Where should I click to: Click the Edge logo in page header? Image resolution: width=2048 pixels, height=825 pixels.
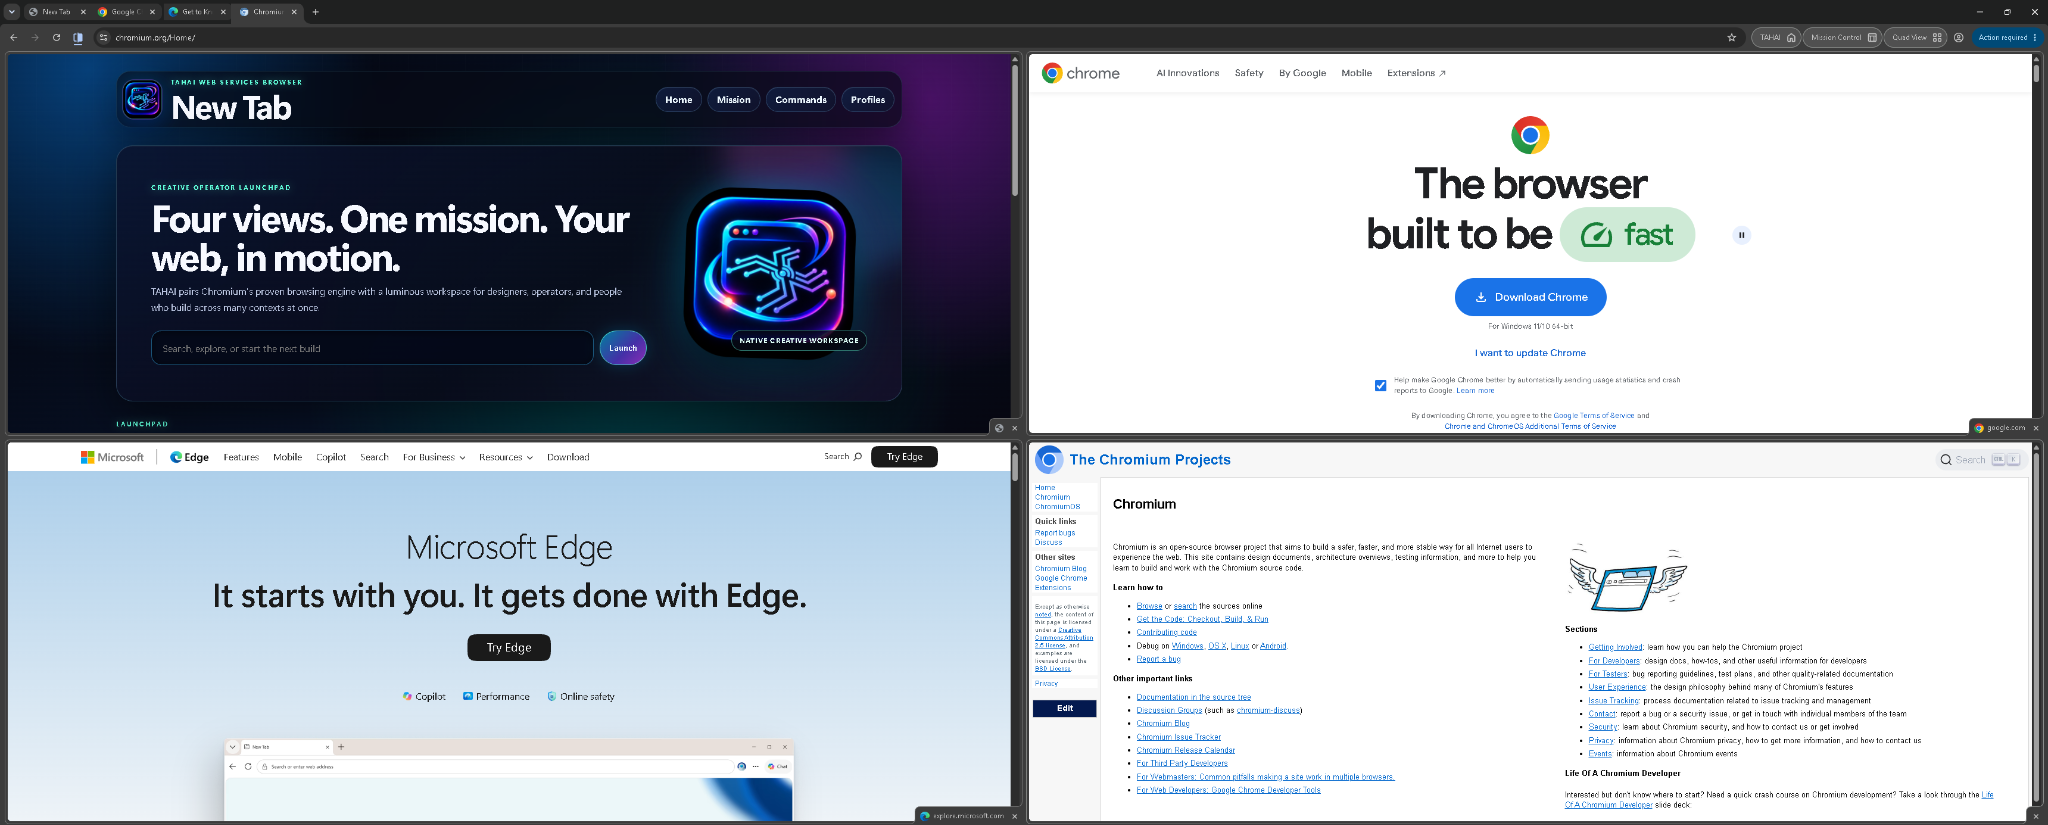point(189,457)
